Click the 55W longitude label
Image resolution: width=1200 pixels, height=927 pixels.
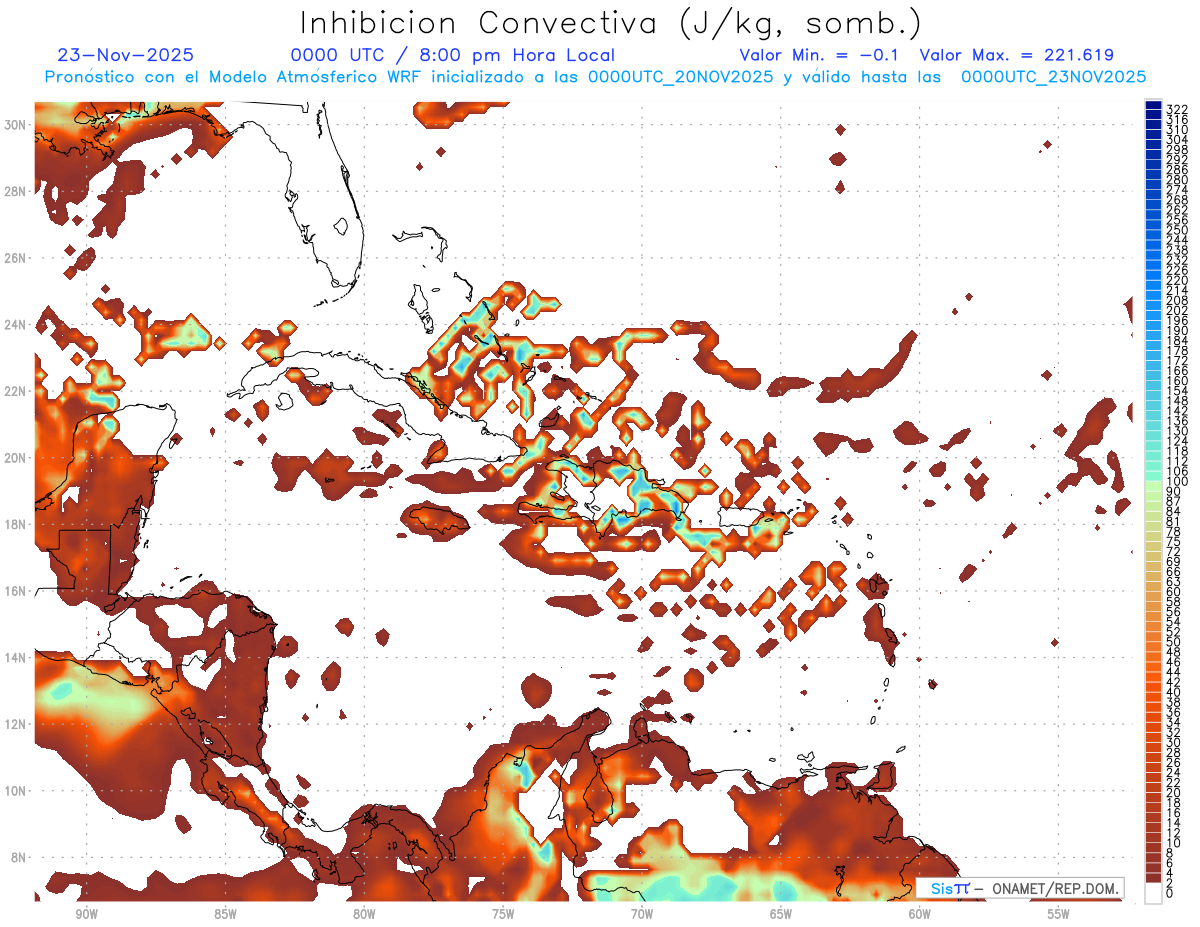(1059, 914)
